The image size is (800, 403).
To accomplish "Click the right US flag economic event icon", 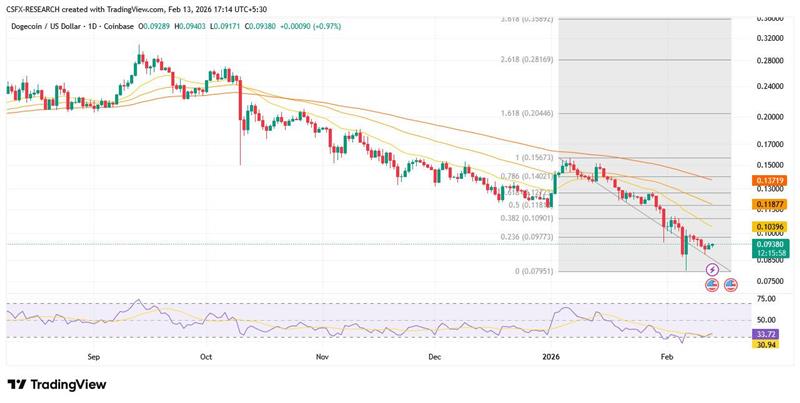I will click(x=731, y=285).
